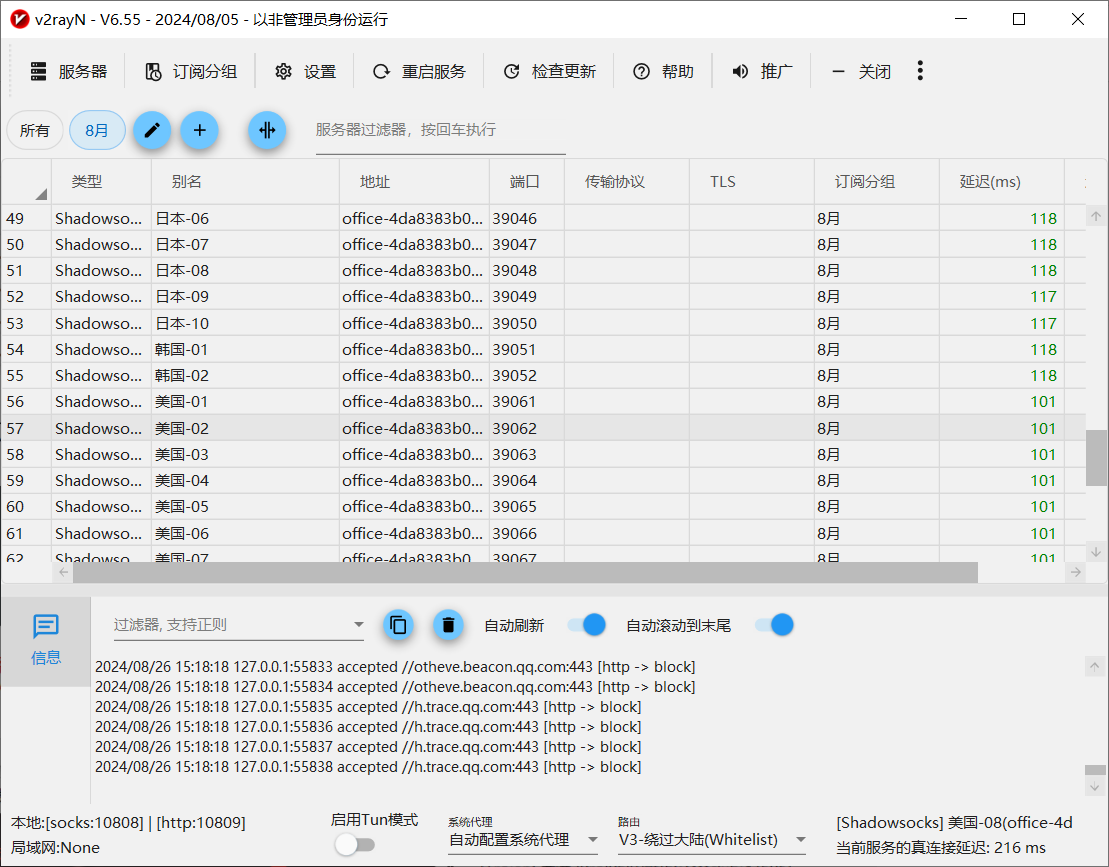1109x867 pixels.
Task: Click the auto column width icon
Action: tap(267, 130)
